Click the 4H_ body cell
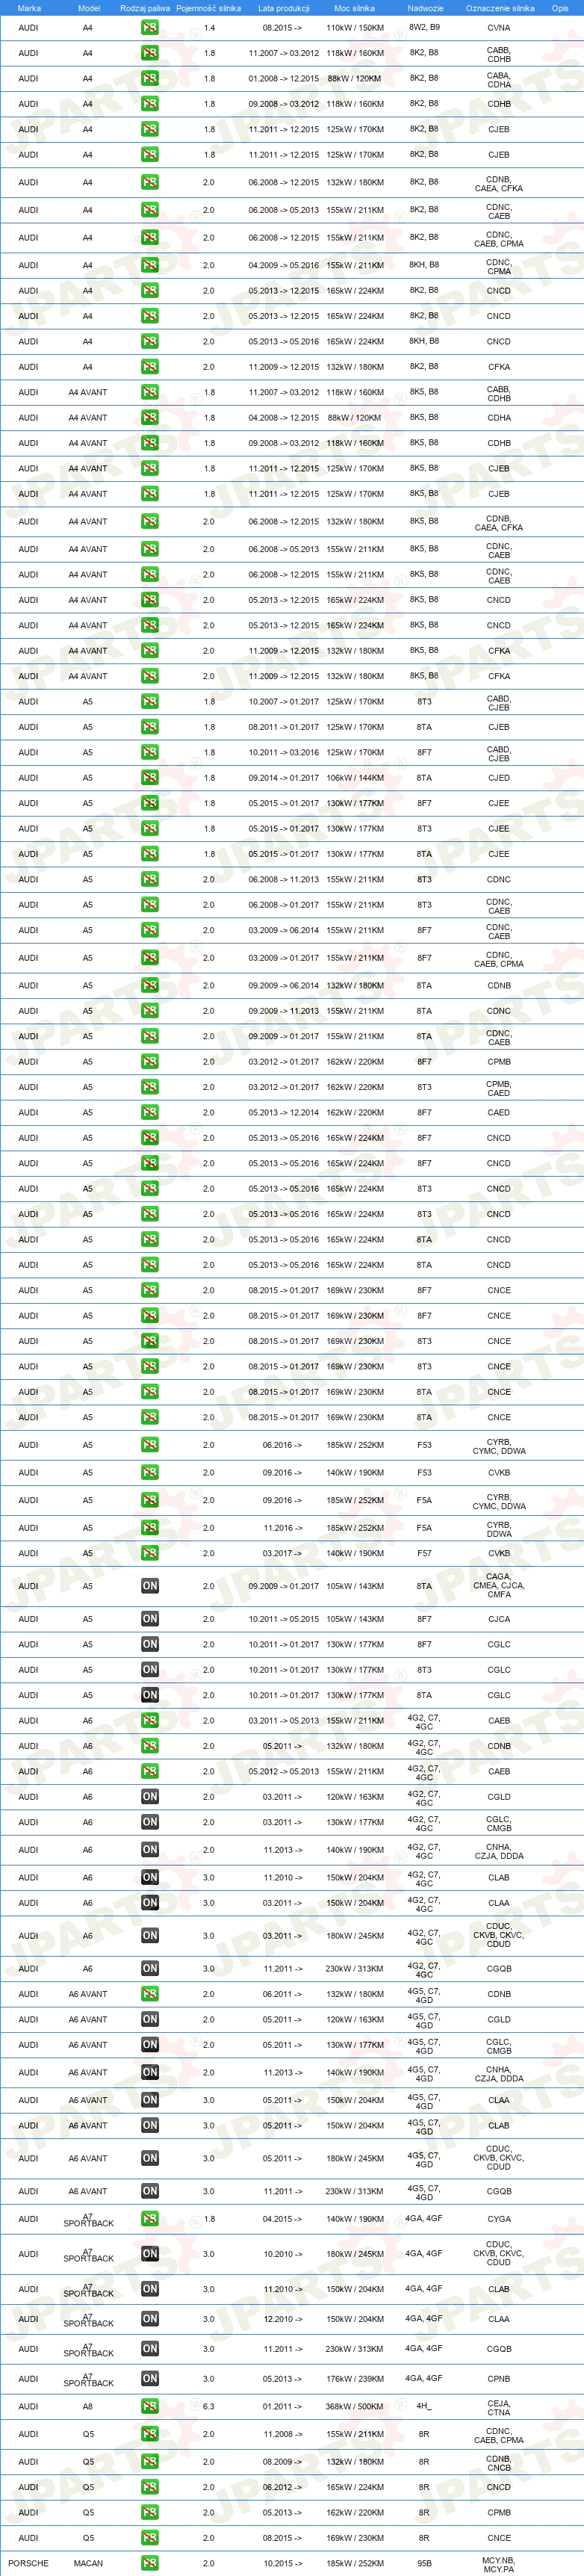This screenshot has width=584, height=2576. (x=424, y=2406)
